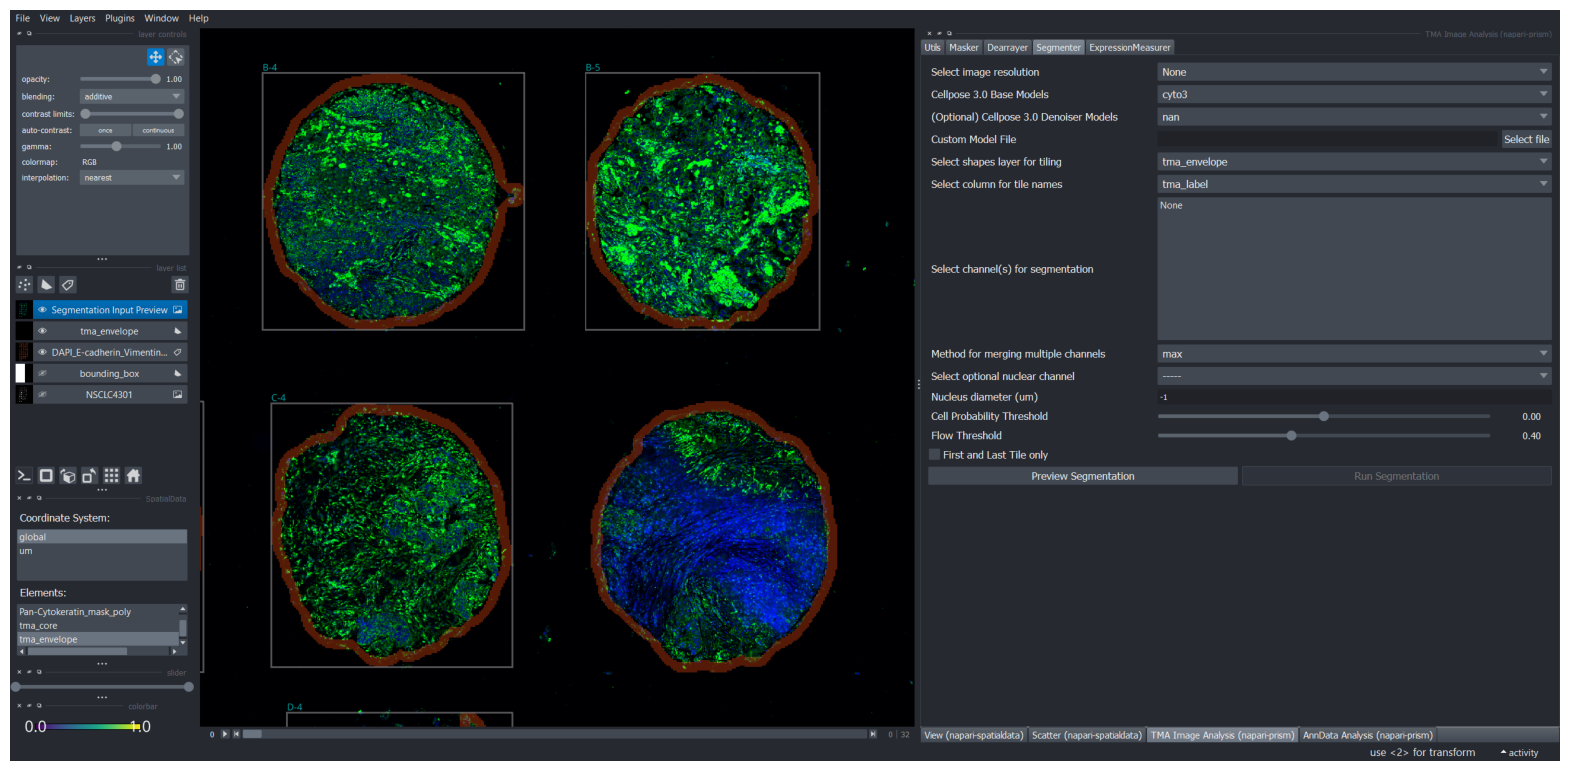Adjust the gamma slider
The width and height of the screenshot is (1570, 771).
120,146
